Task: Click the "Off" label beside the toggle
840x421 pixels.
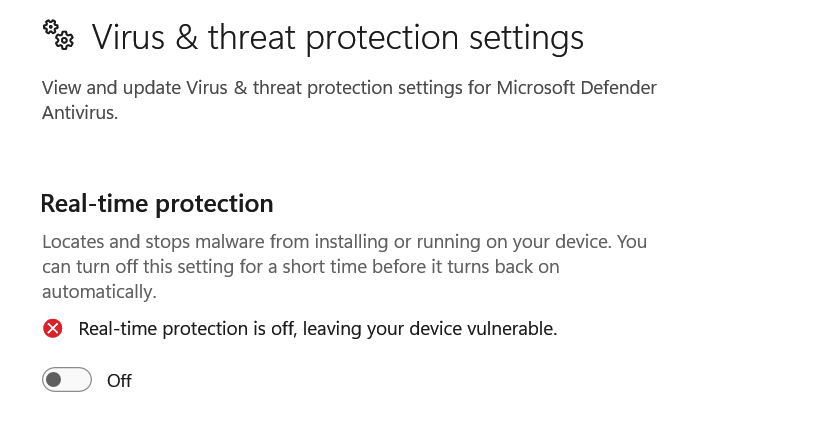Action: point(119,381)
